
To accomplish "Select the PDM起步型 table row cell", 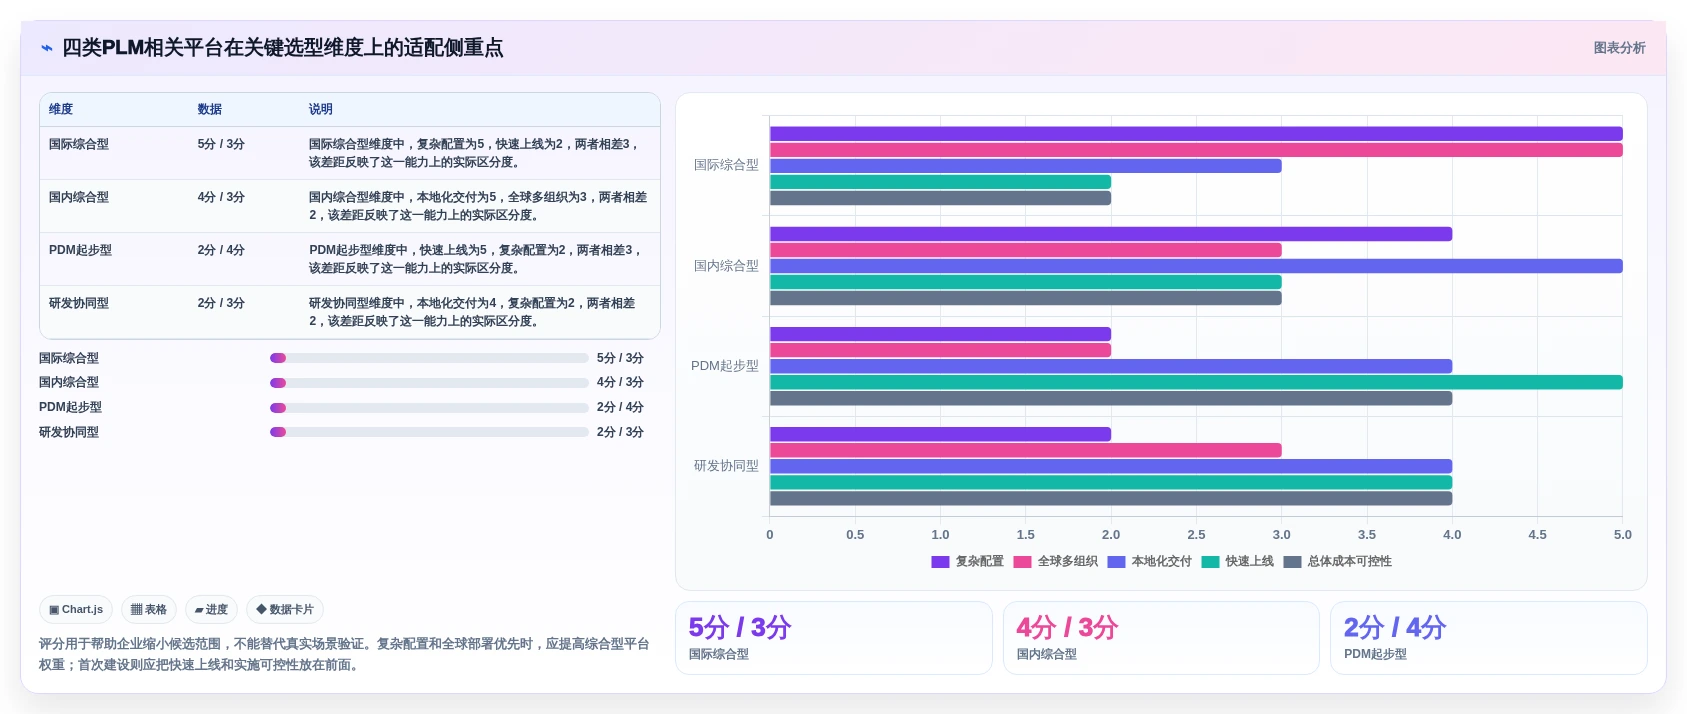I will tap(80, 250).
